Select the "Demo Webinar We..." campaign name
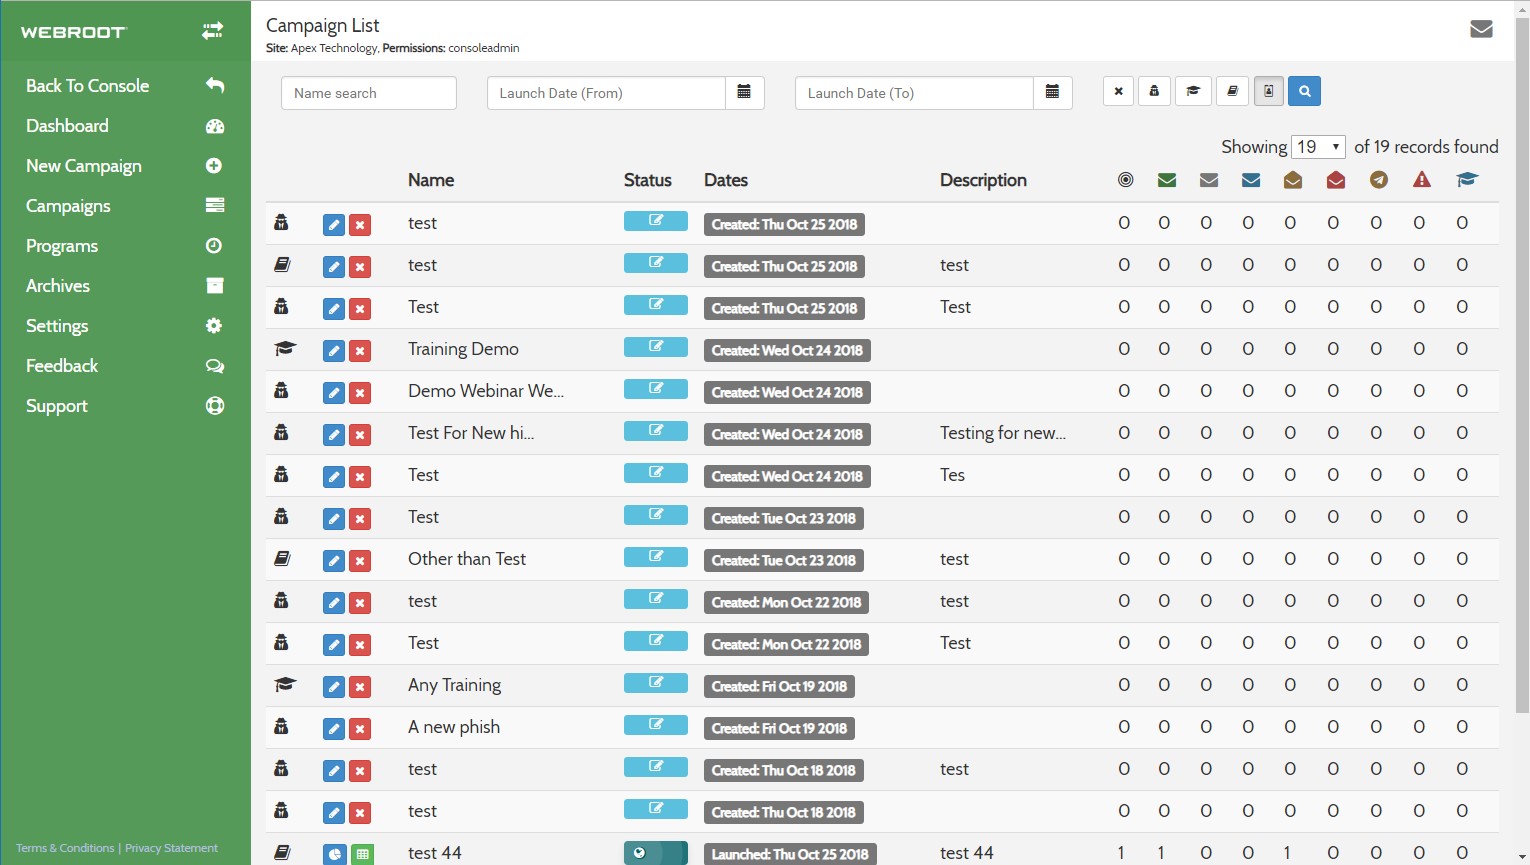This screenshot has height=865, width=1530. pos(486,391)
